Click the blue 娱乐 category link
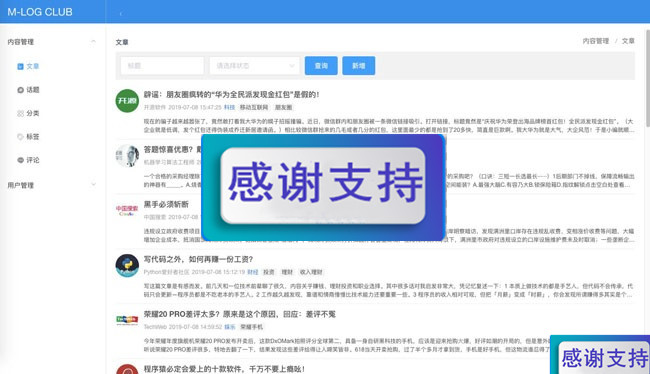650x374 pixels. point(230,327)
